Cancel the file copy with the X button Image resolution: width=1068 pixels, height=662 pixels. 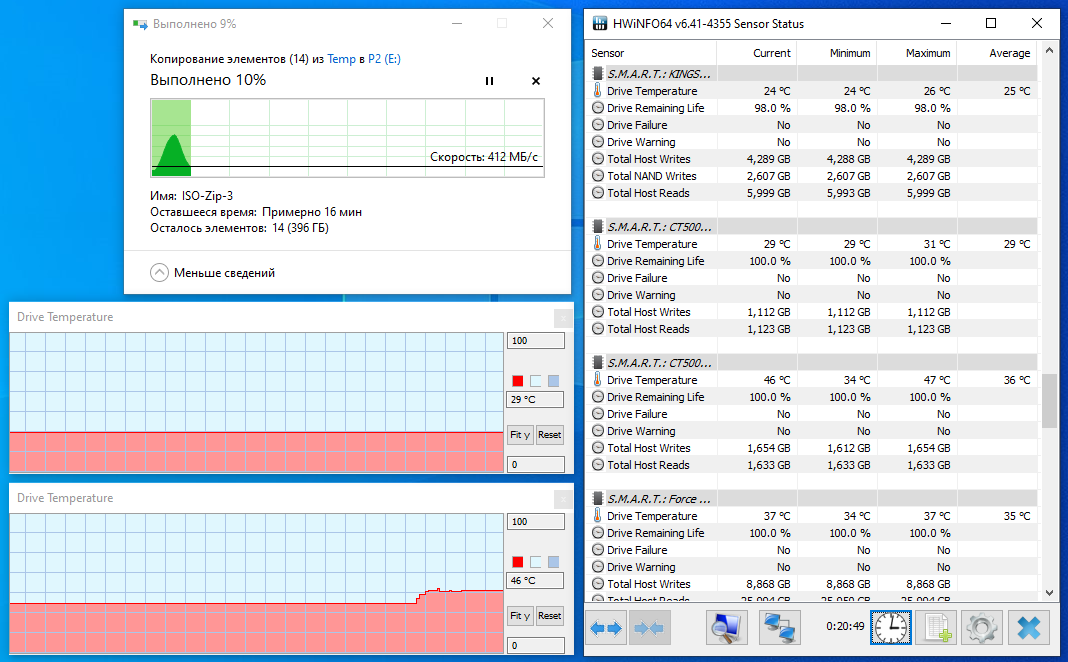pos(535,81)
